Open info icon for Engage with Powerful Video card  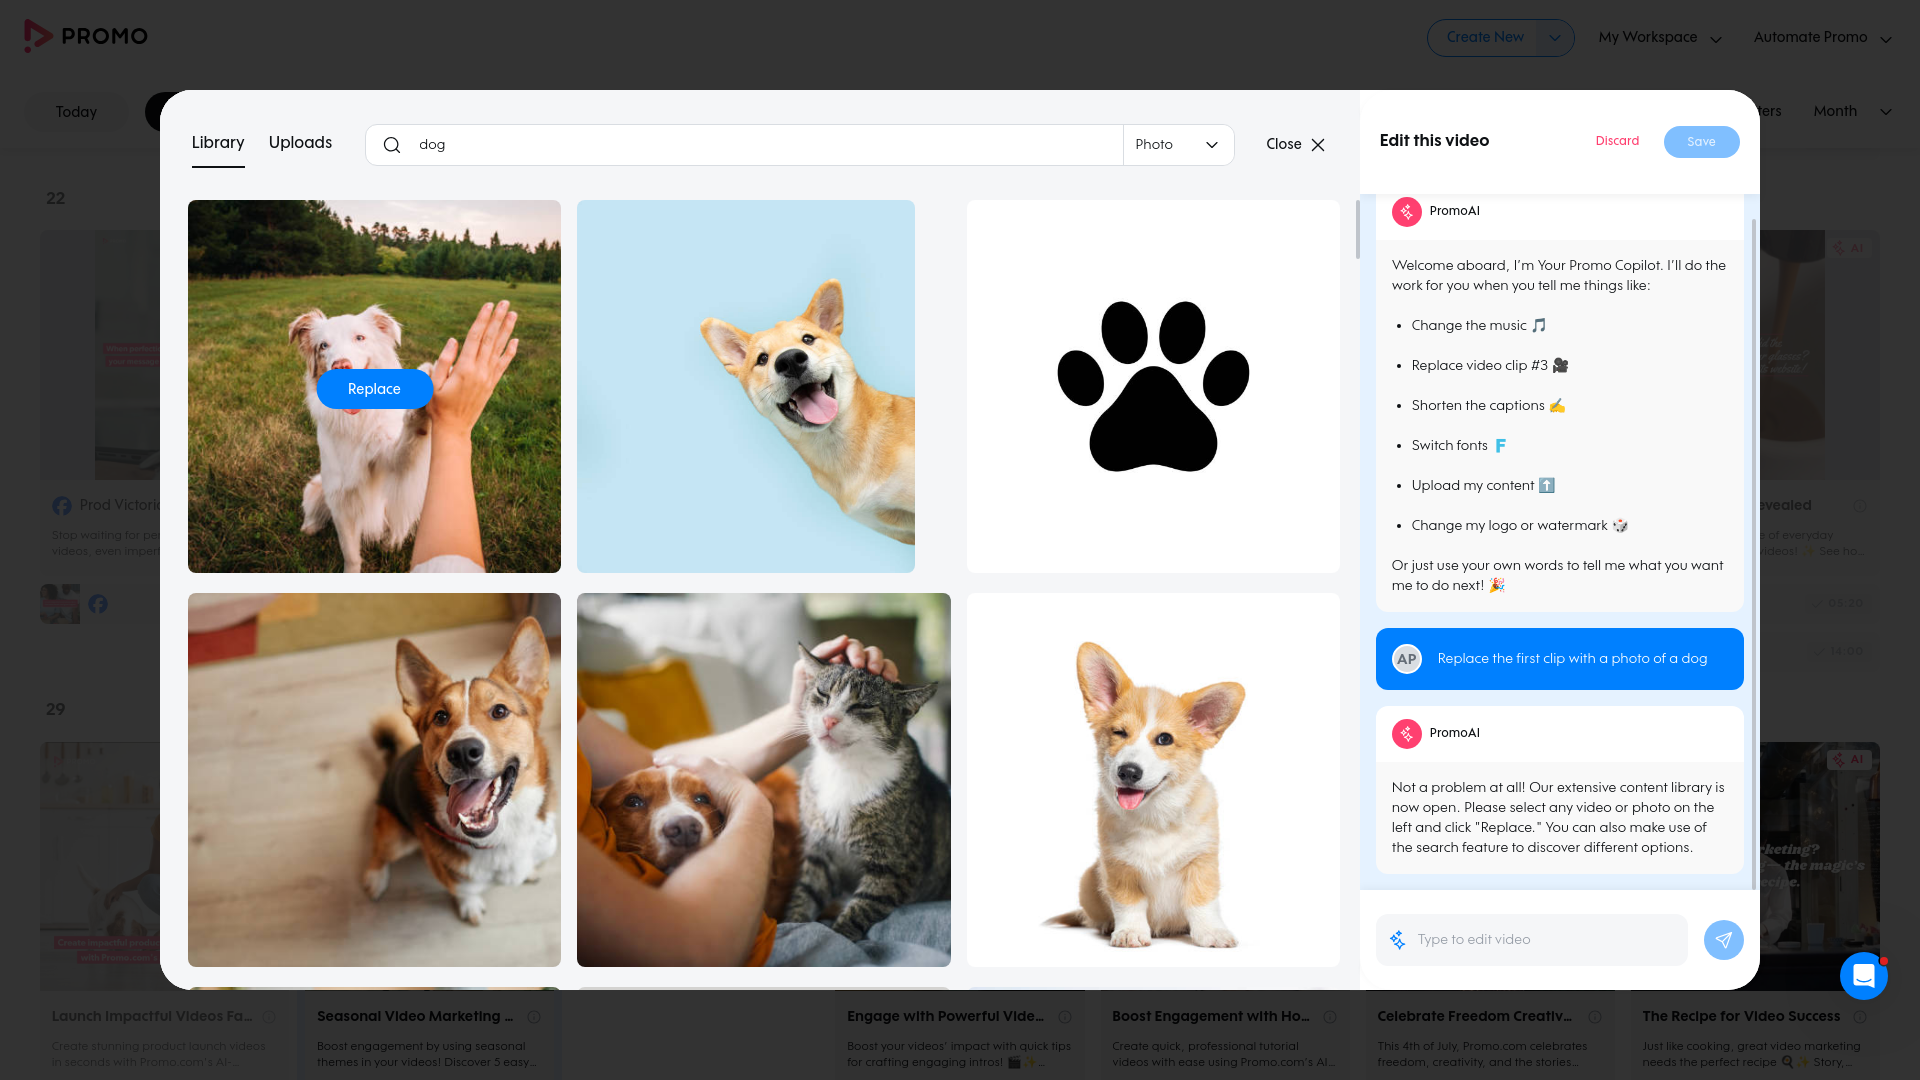click(x=1065, y=1017)
